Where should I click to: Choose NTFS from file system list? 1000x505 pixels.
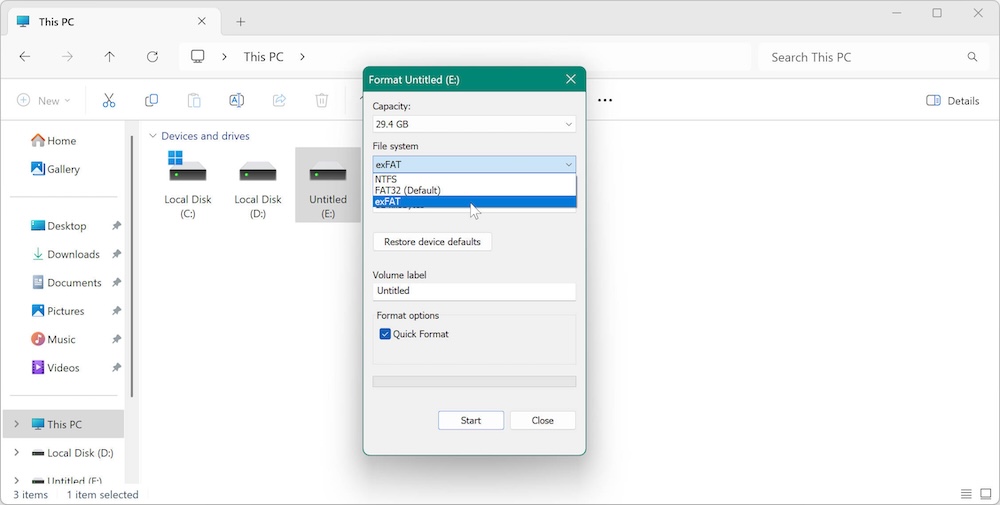coord(474,179)
